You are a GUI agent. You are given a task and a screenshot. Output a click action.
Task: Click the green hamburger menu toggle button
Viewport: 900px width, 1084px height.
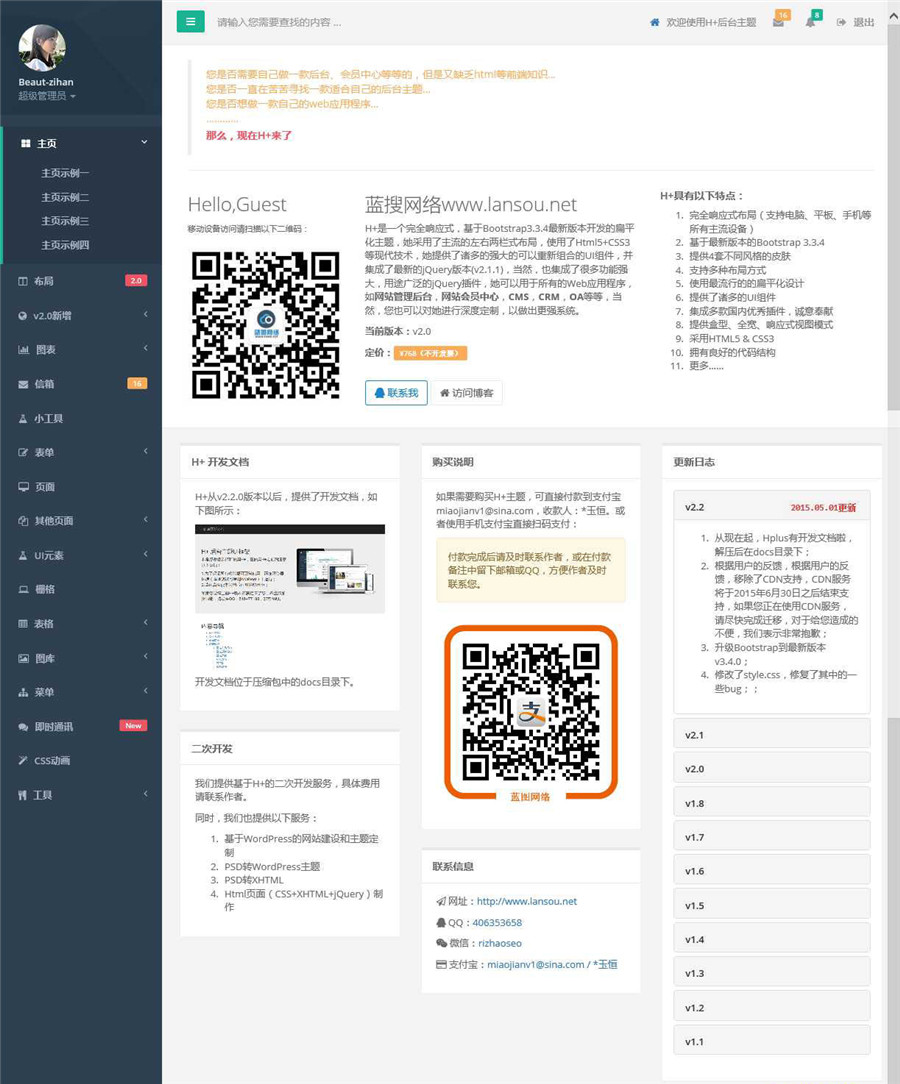point(190,21)
